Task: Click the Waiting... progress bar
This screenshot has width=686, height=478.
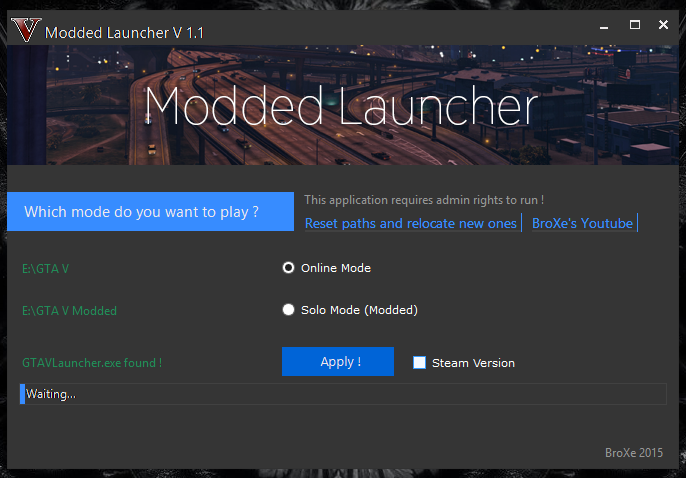Action: tap(343, 394)
